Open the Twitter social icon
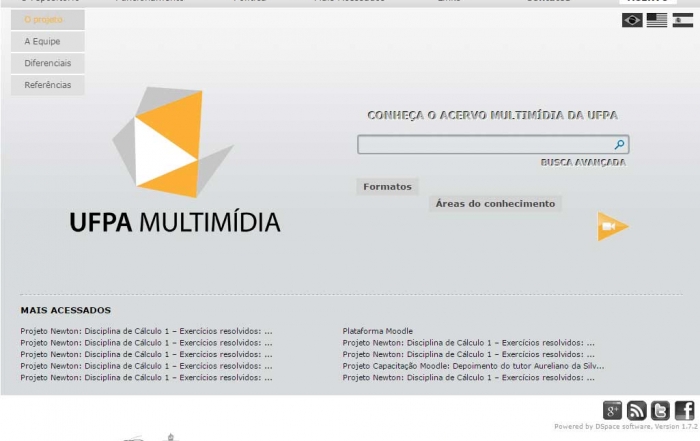700x441 pixels. point(660,410)
